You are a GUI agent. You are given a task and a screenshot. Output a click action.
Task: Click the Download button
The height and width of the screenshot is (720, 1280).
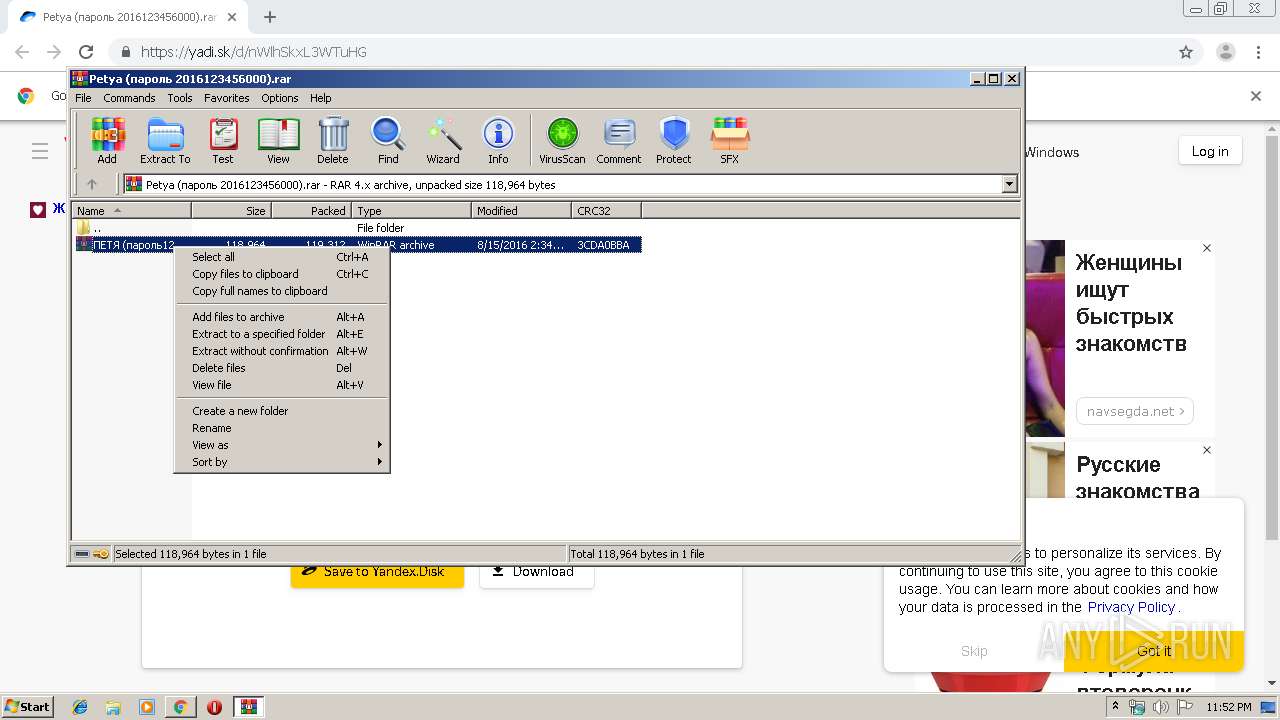point(536,575)
